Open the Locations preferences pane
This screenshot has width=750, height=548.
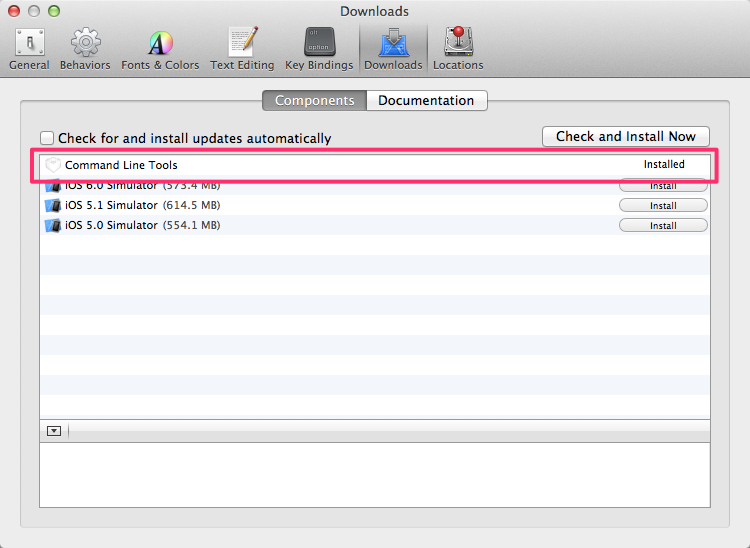(x=458, y=50)
